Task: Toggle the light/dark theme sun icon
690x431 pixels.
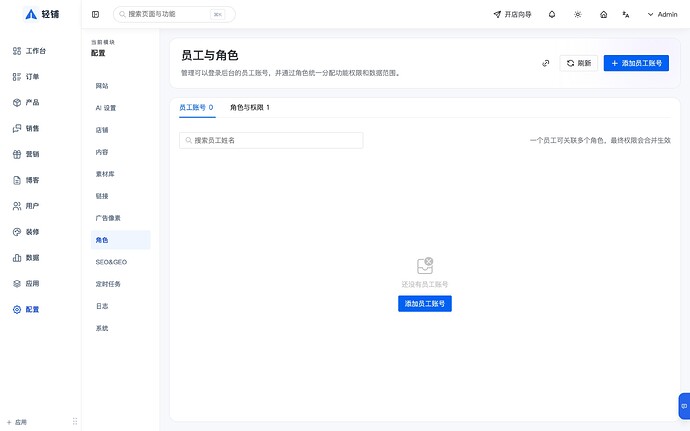Action: pyautogui.click(x=578, y=15)
